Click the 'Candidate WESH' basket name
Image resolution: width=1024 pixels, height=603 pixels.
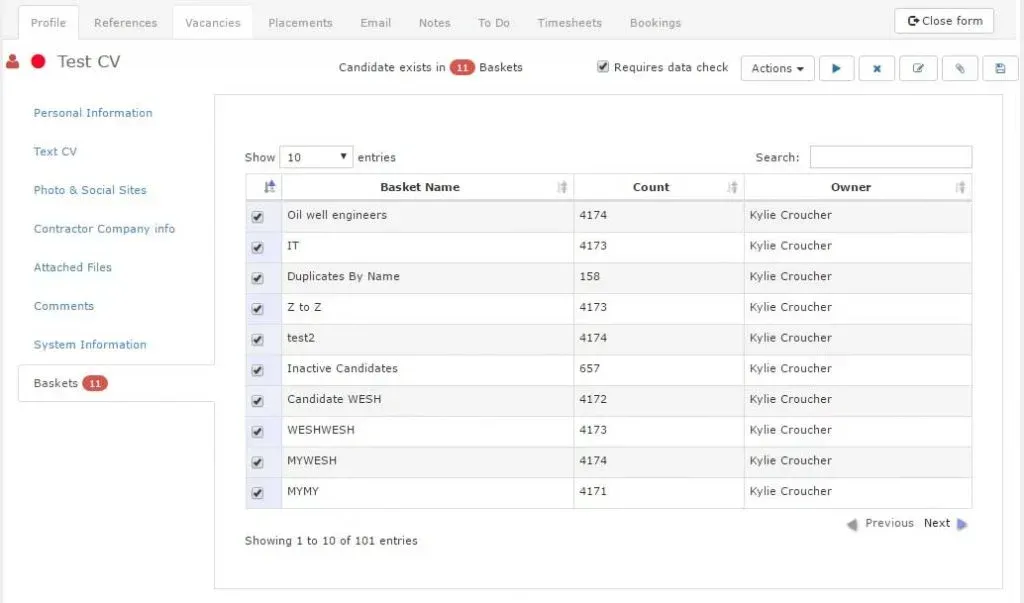point(334,399)
